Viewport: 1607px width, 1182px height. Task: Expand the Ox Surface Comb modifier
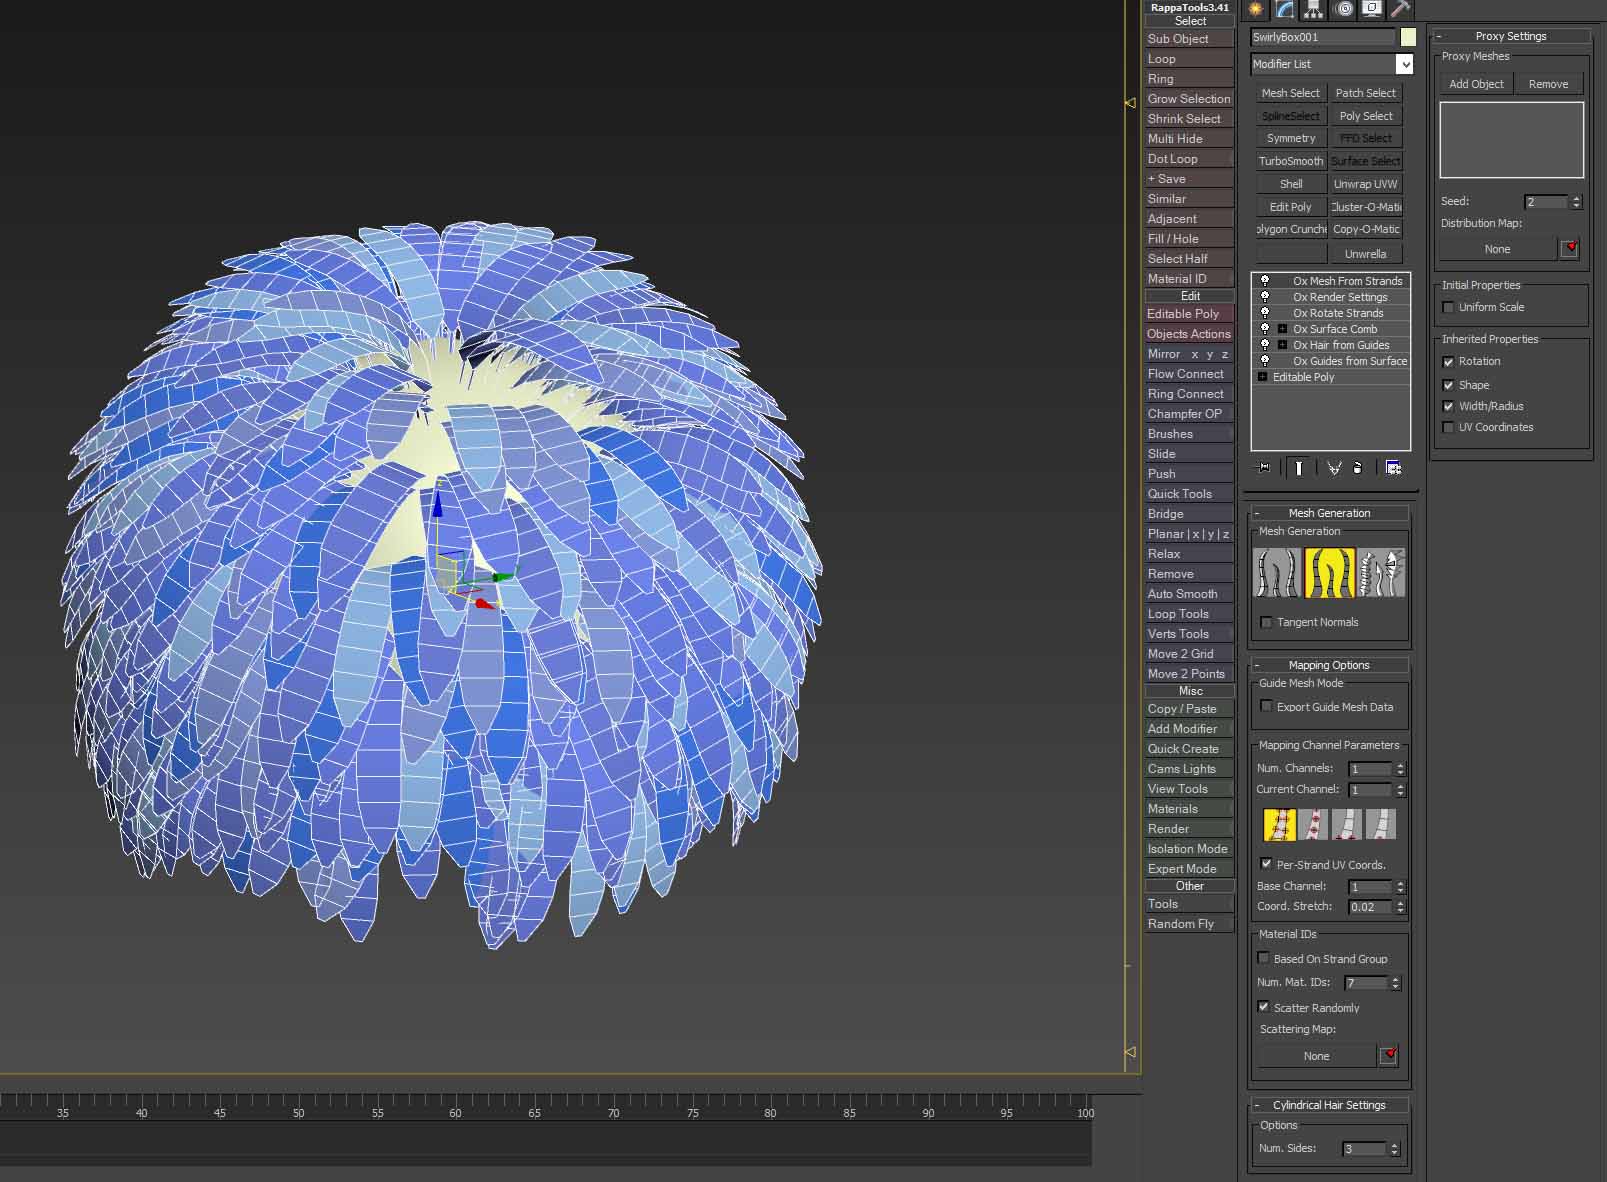1282,329
